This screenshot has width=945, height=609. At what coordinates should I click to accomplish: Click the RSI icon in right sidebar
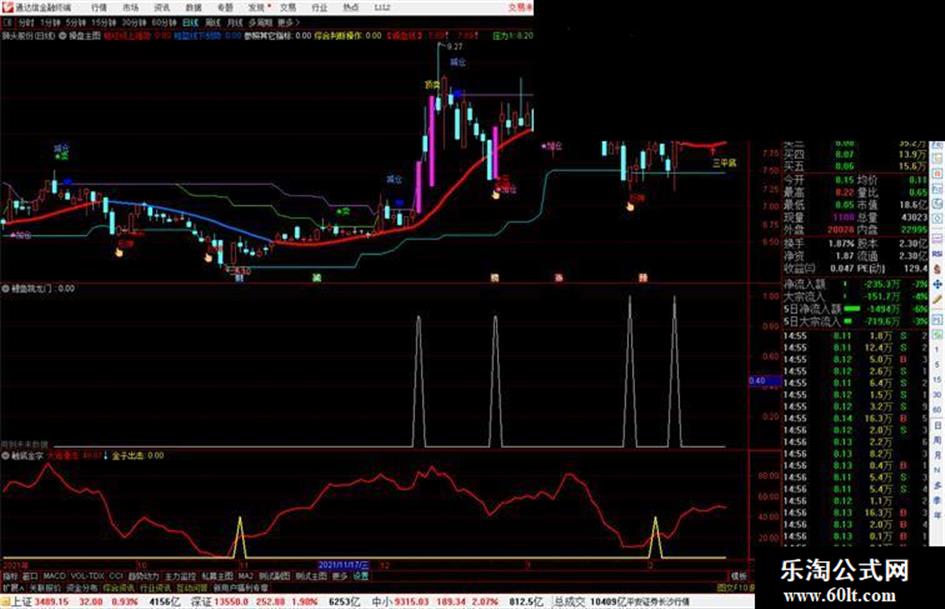937,254
